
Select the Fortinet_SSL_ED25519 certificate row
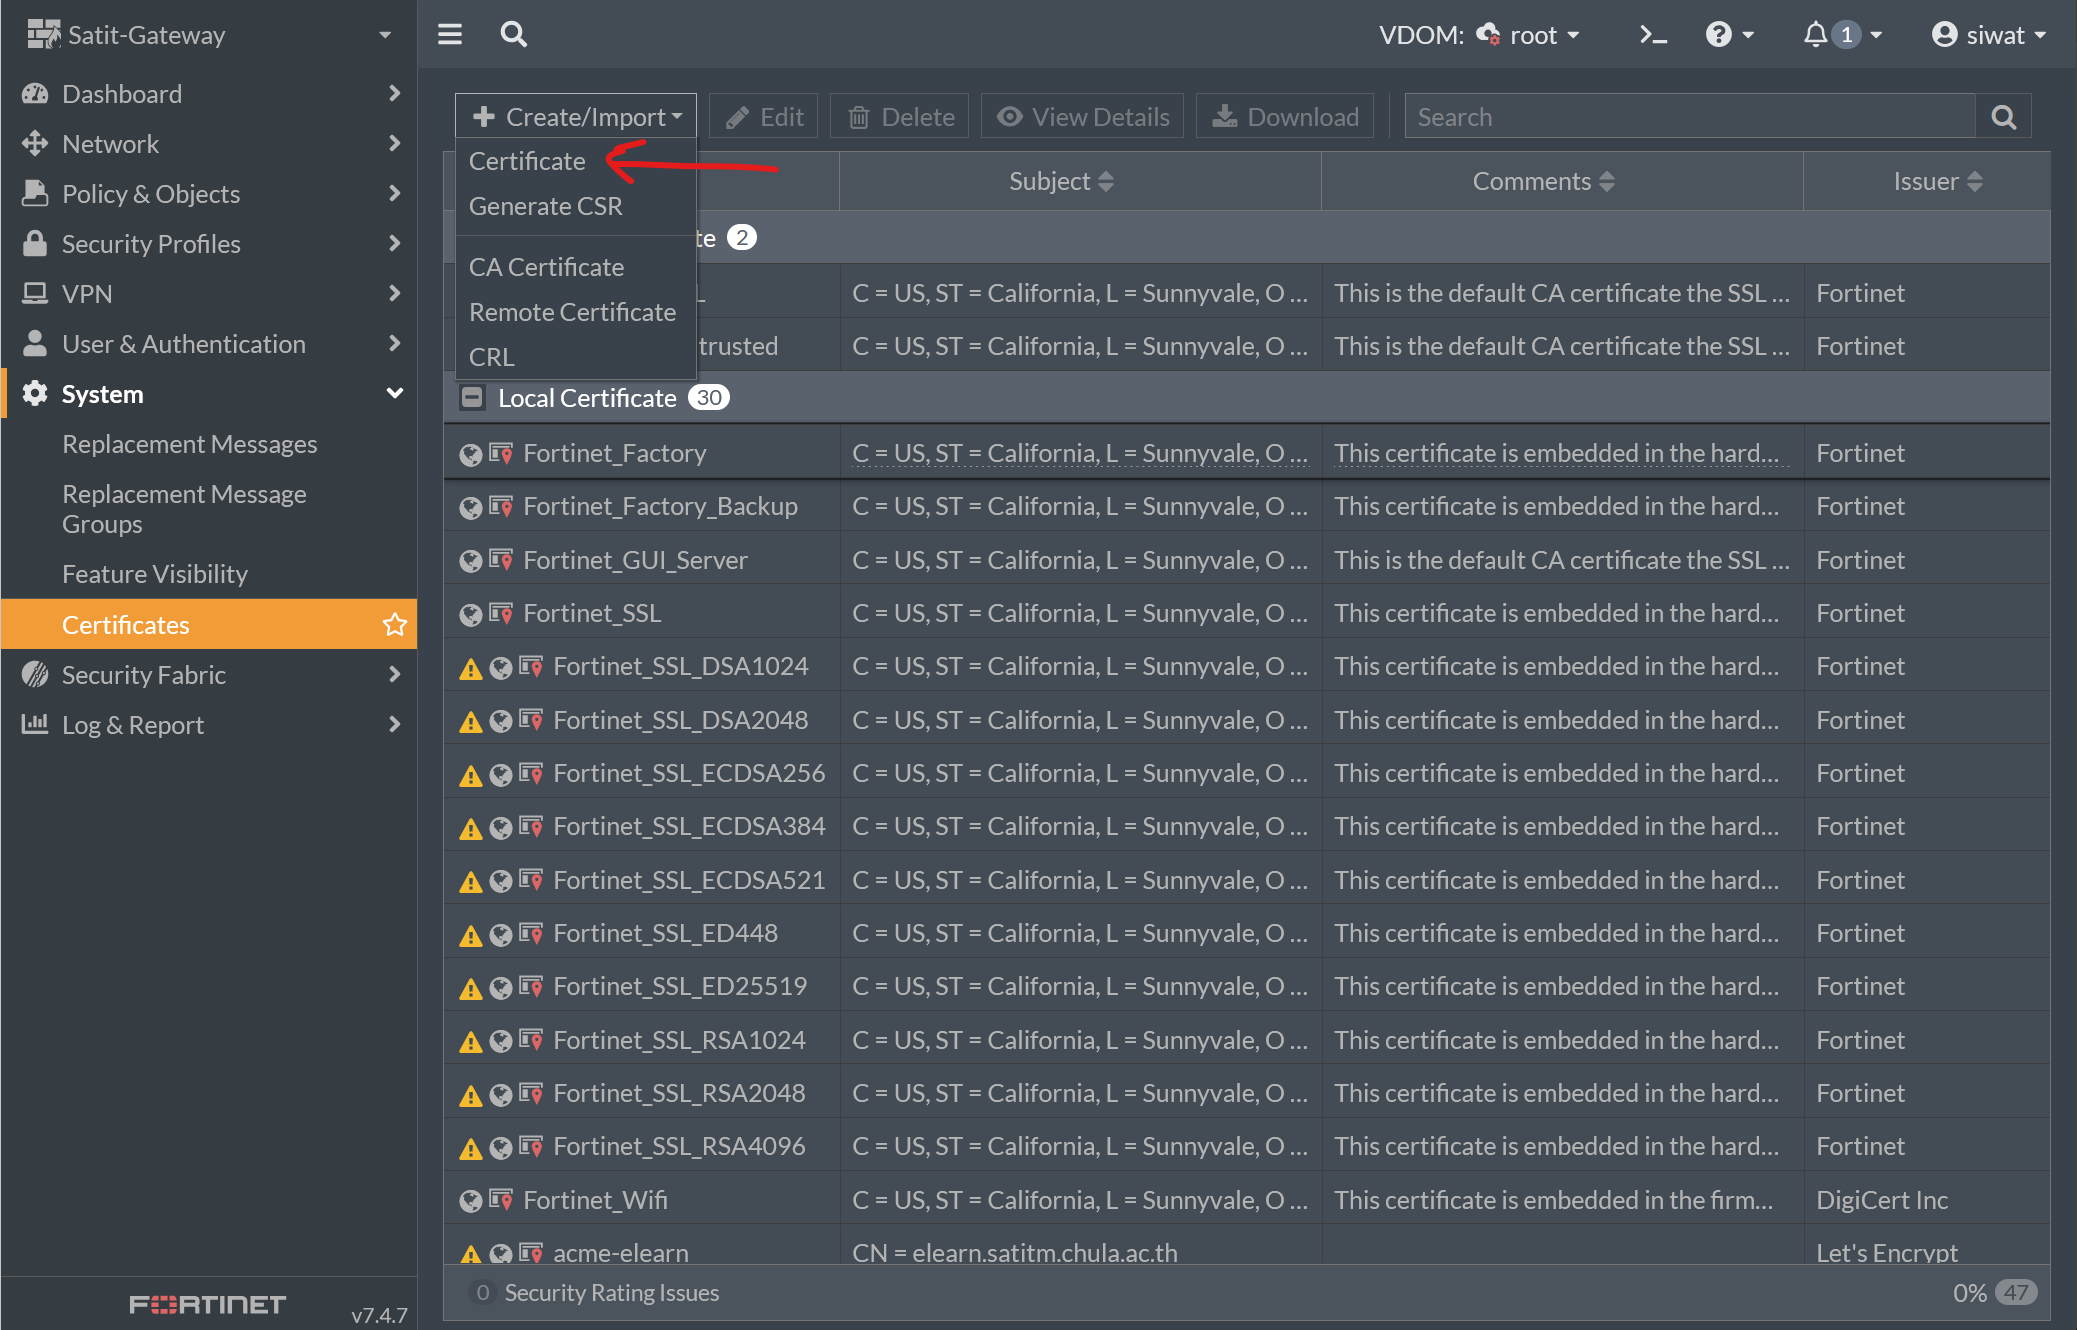1247,987
